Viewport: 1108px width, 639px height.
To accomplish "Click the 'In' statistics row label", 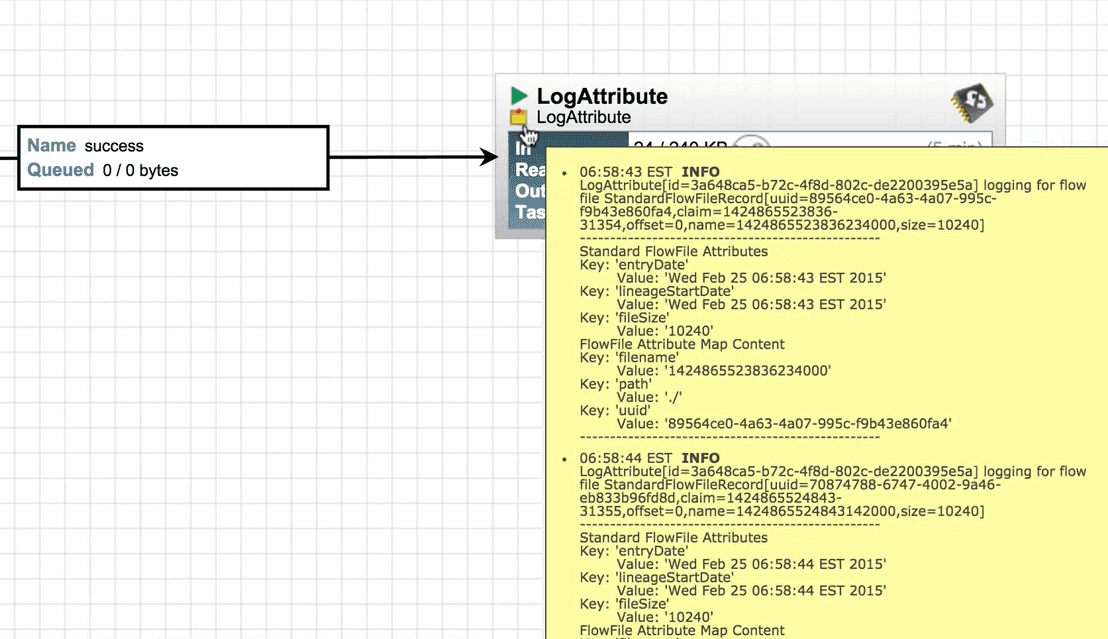I will point(522,148).
